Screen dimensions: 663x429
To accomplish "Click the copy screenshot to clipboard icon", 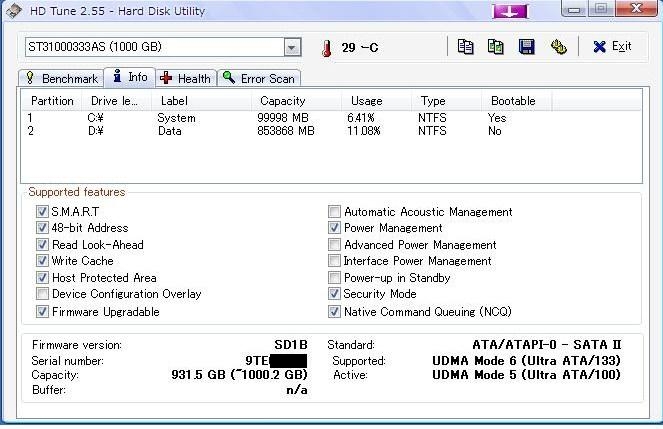I will 496,46.
